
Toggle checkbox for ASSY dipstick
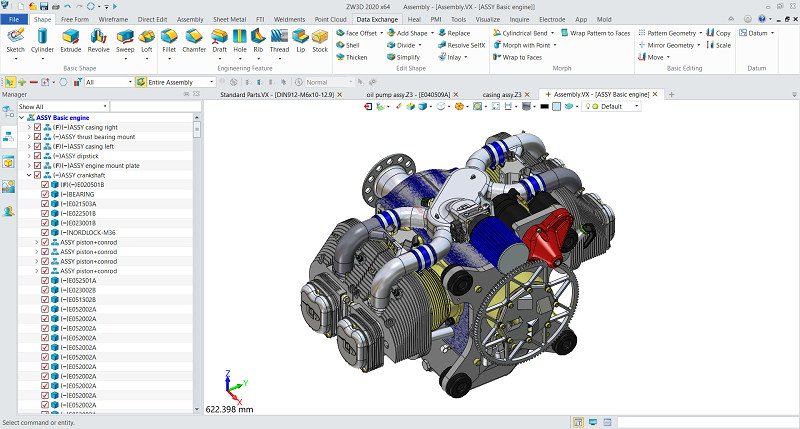[x=37, y=156]
